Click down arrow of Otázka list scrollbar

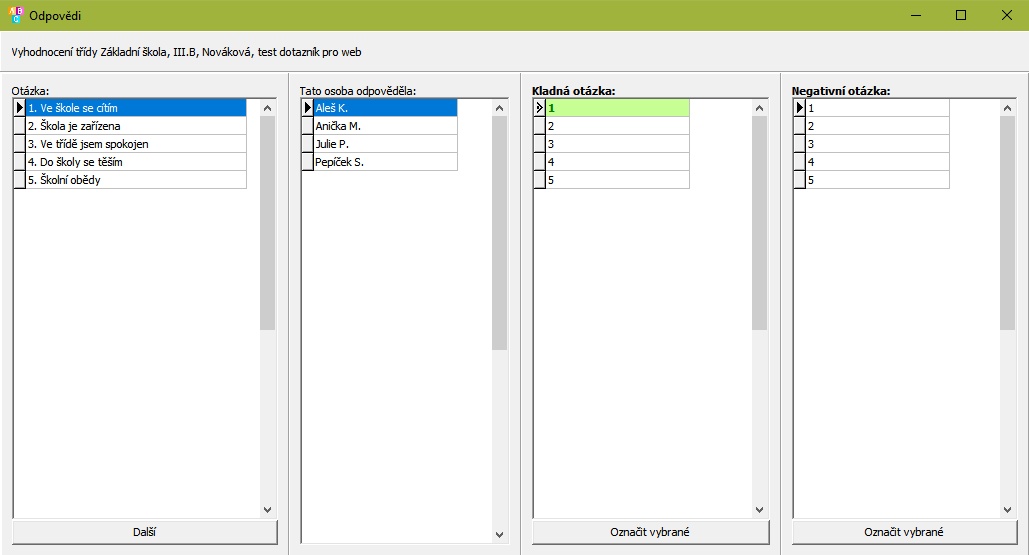point(267,510)
